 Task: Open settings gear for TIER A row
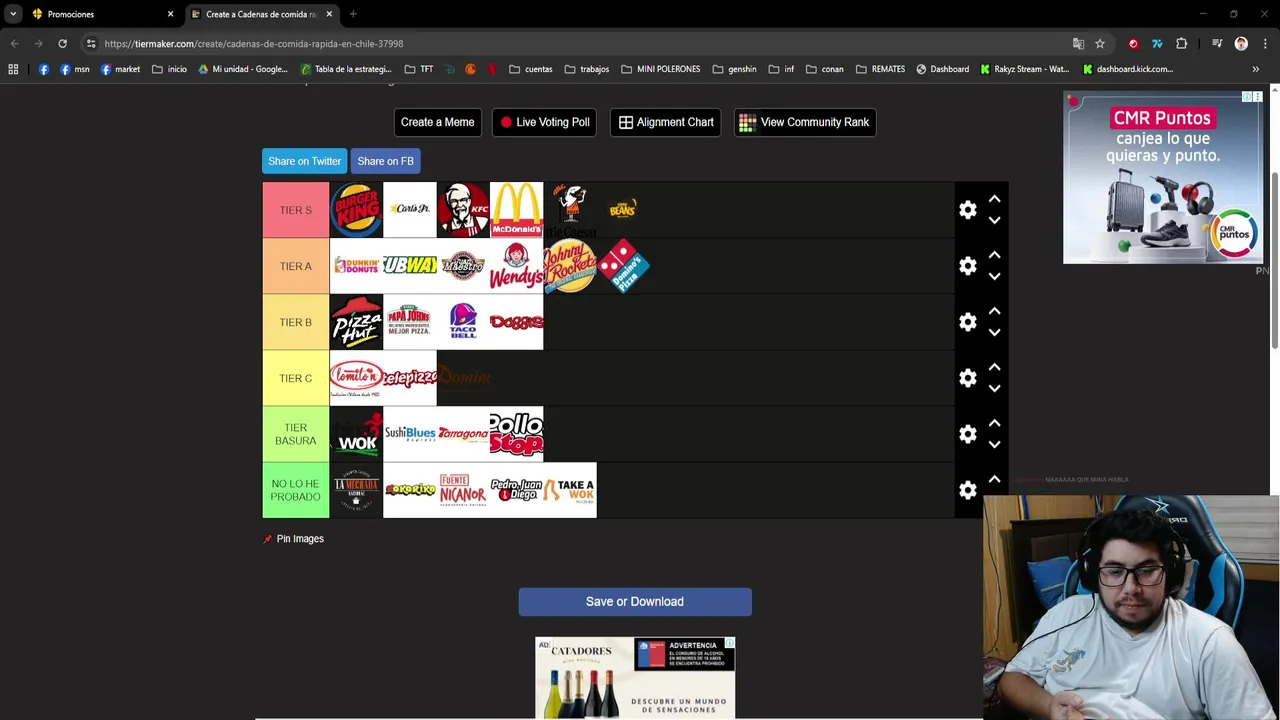coord(967,266)
